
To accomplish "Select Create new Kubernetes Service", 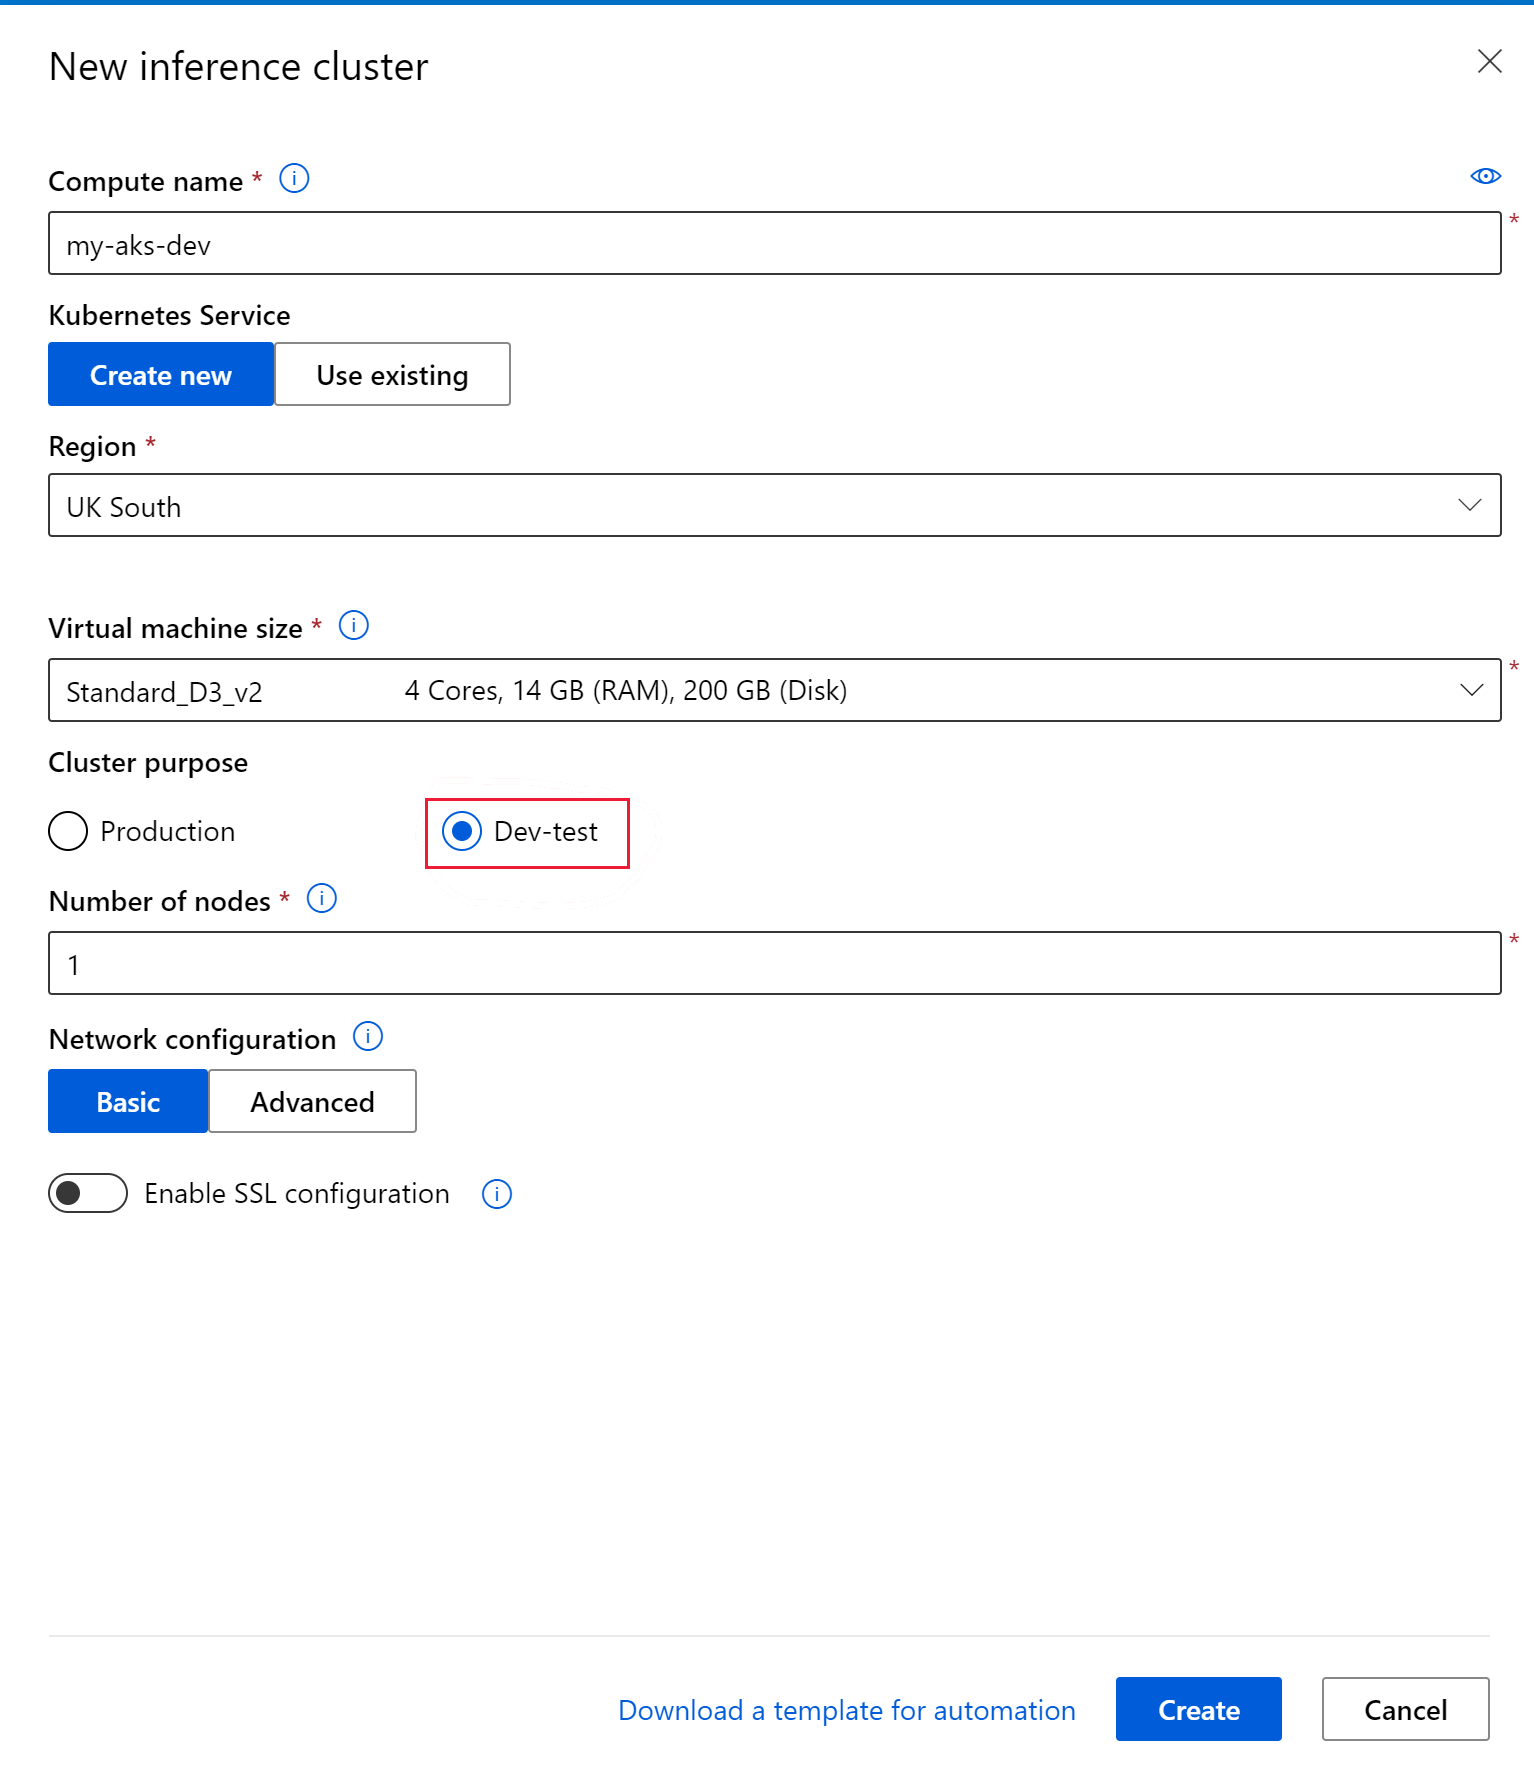I will pos(161,375).
